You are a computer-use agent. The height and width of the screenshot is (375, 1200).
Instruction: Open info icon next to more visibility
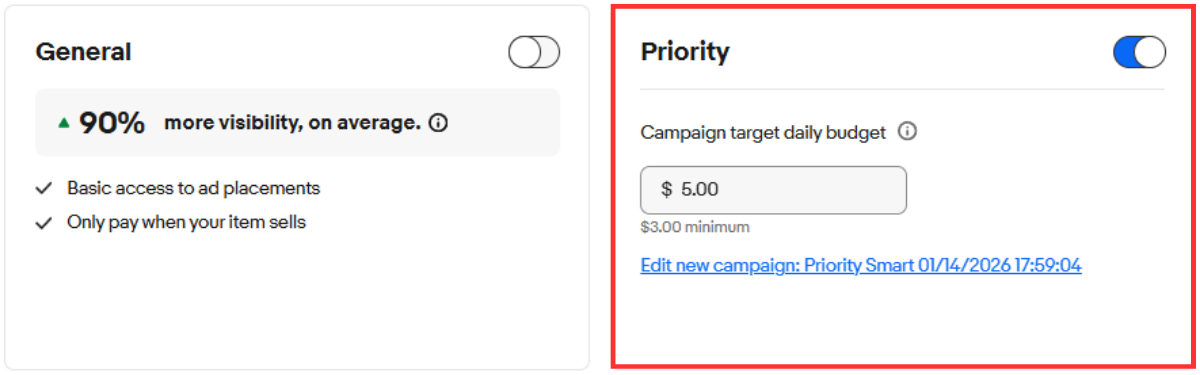[438, 123]
